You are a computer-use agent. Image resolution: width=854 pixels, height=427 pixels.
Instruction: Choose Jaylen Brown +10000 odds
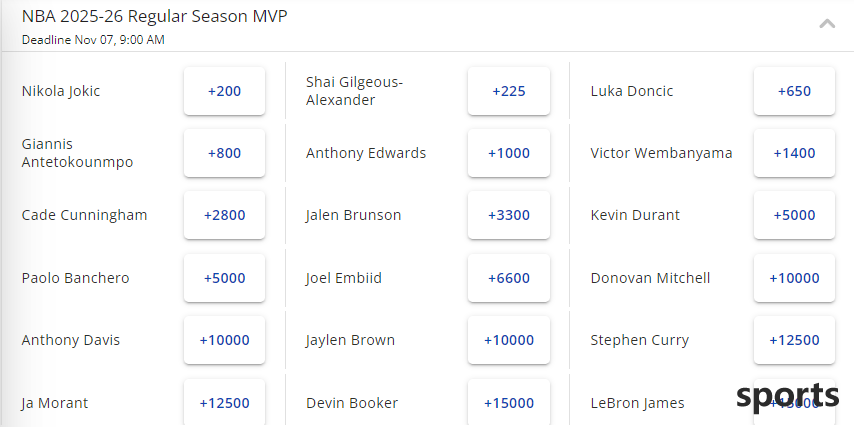pos(509,340)
